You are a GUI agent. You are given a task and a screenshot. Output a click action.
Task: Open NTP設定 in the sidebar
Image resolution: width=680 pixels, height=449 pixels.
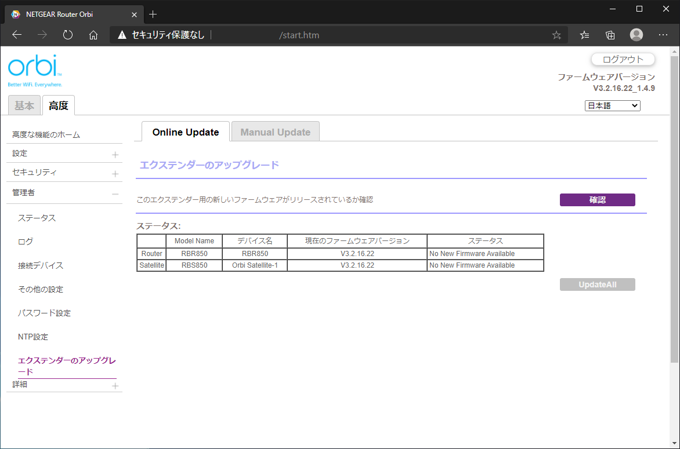[33, 337]
